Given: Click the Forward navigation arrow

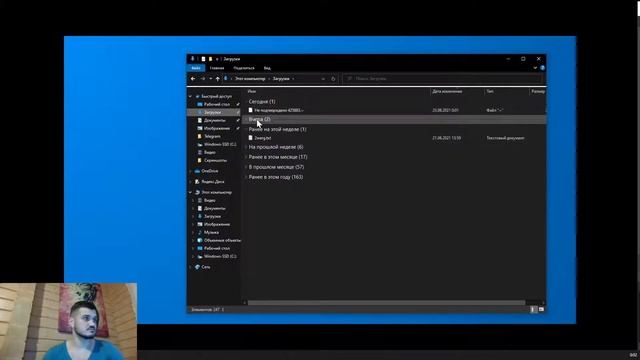Looking at the screenshot, I should pos(203,79).
